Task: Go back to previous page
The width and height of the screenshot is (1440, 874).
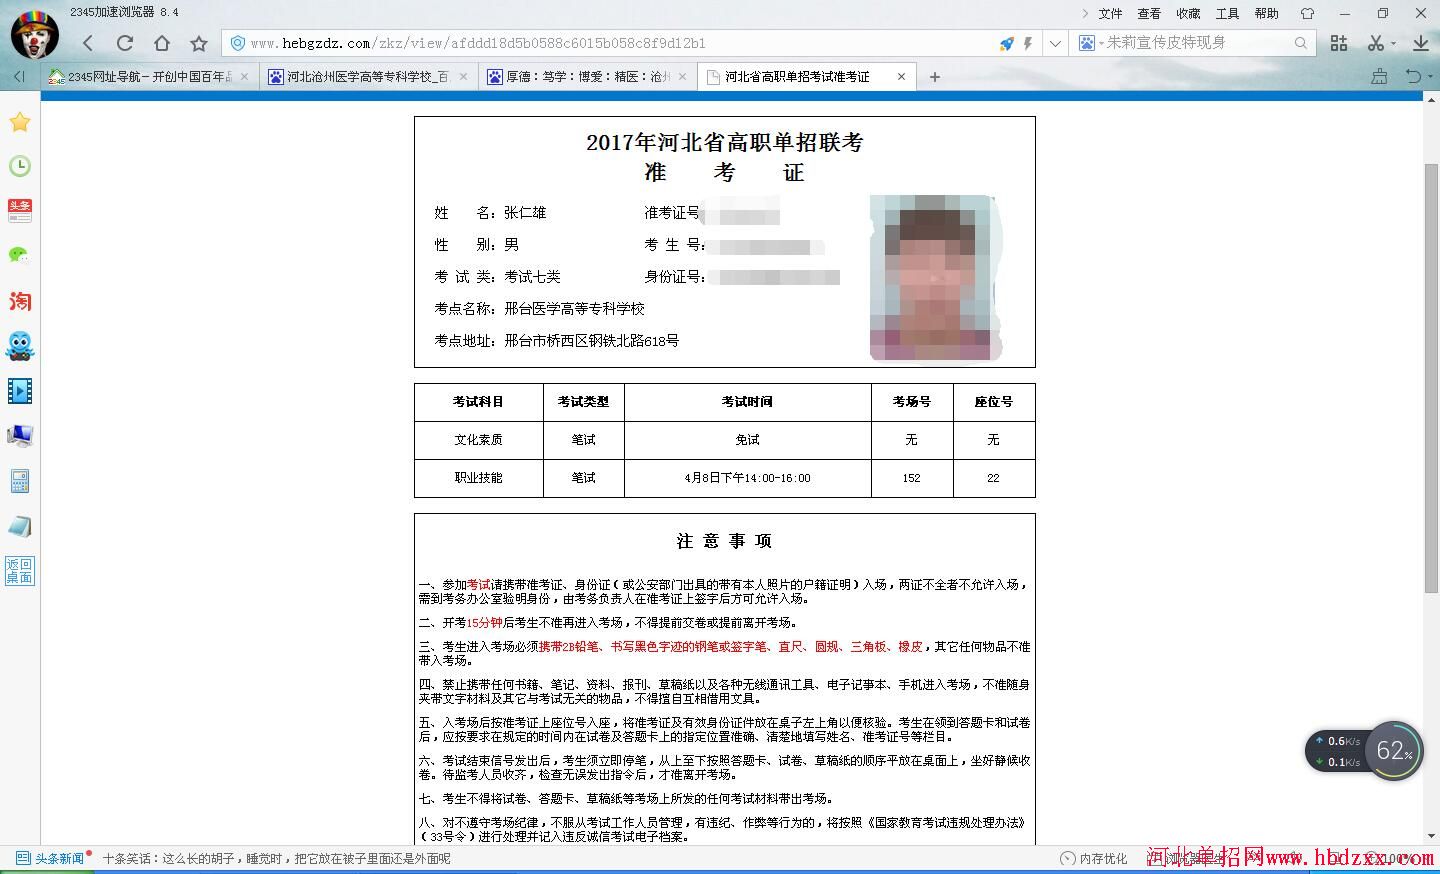Action: [88, 43]
